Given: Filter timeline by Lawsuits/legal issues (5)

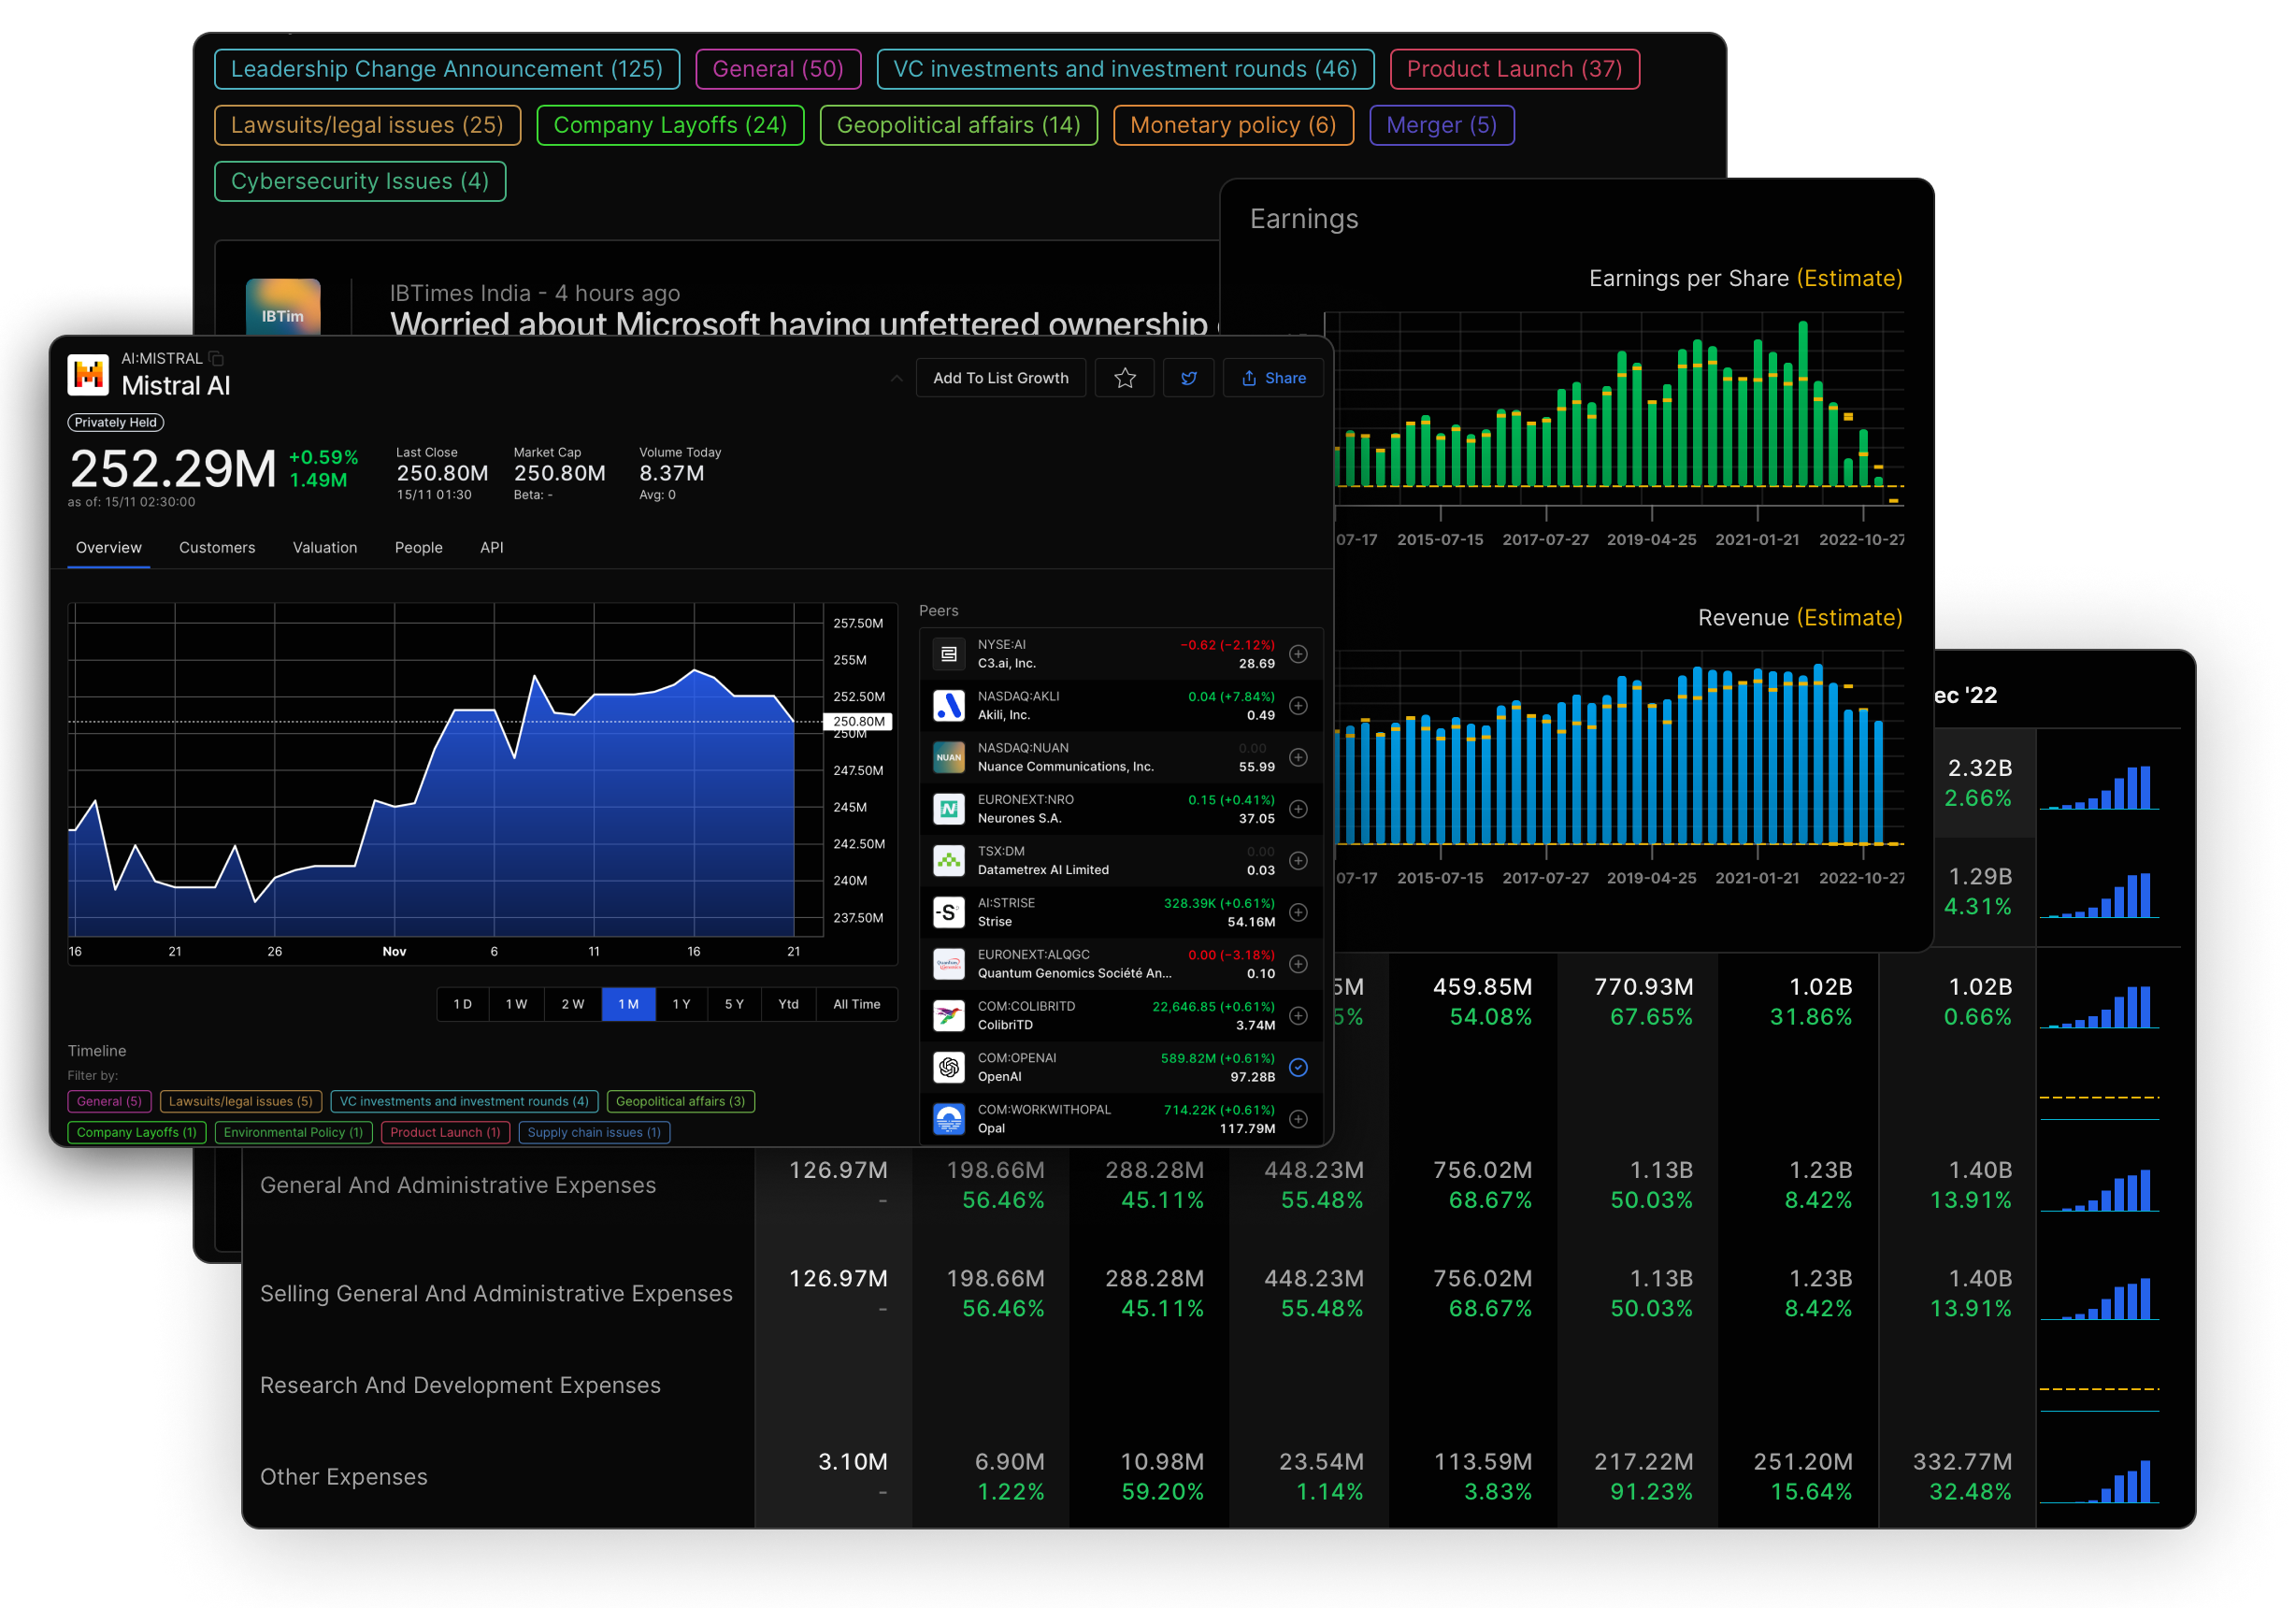Looking at the screenshot, I should [241, 1101].
